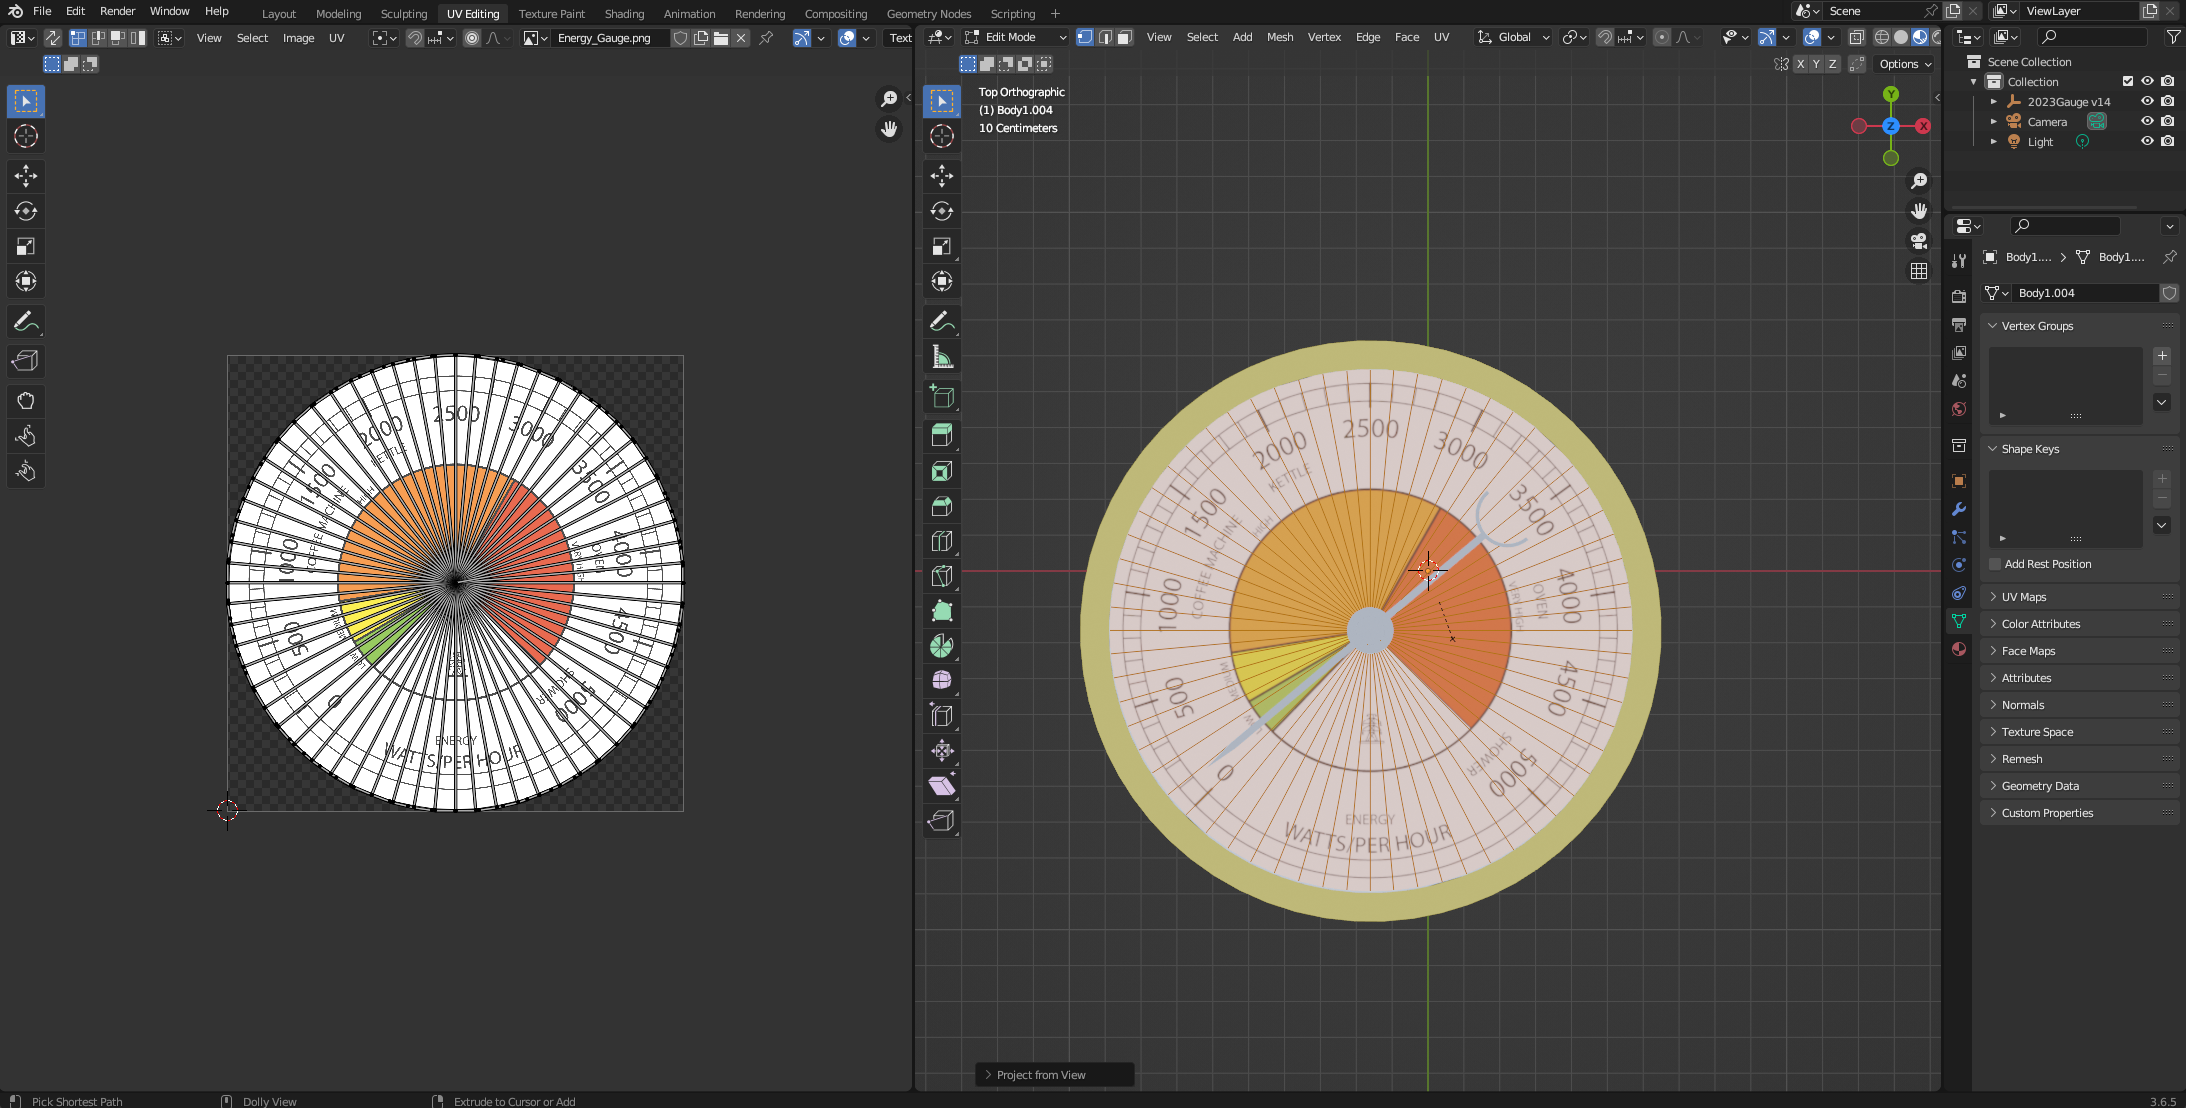Expand the Normals panel

(x=2080, y=705)
